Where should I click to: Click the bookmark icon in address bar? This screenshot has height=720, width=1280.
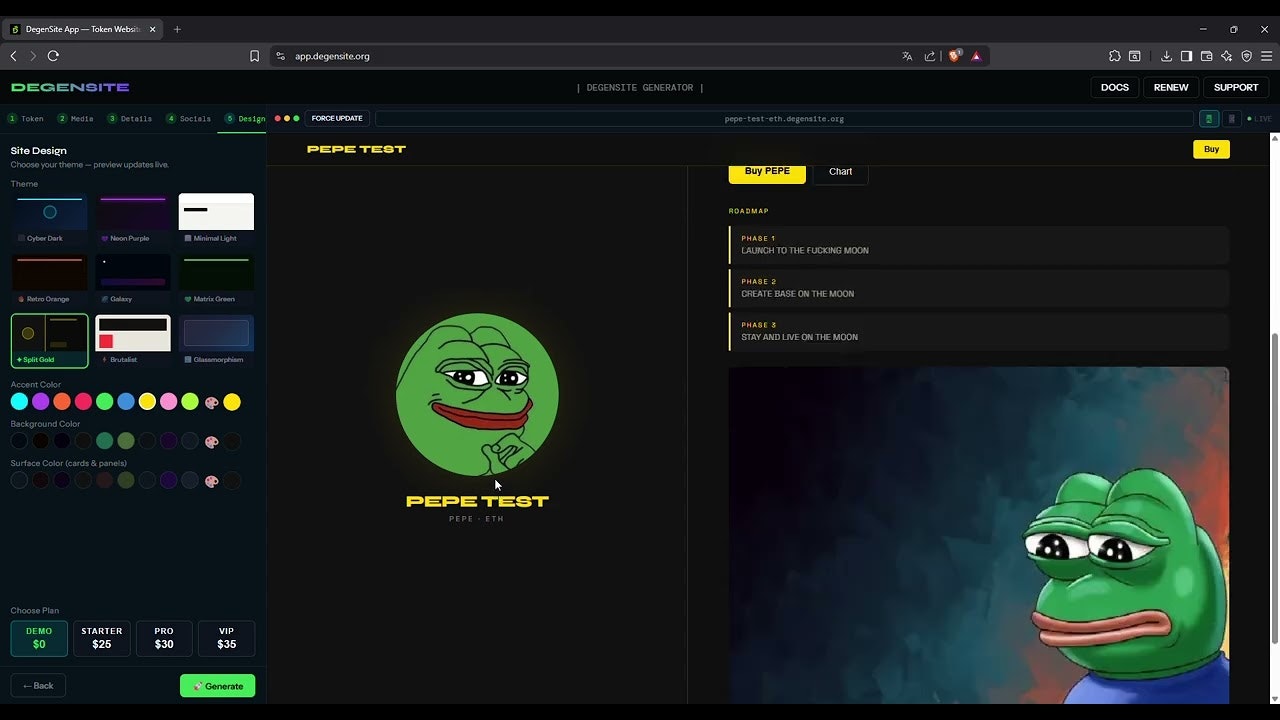click(x=254, y=56)
